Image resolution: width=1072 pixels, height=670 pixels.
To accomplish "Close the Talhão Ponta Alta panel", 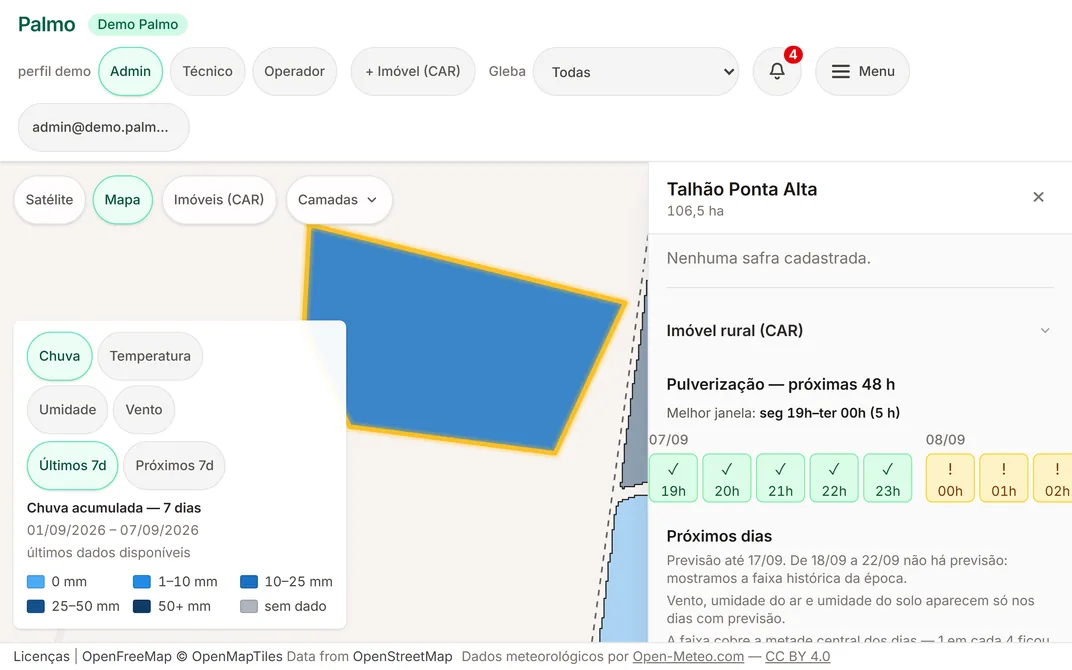I will (x=1038, y=197).
